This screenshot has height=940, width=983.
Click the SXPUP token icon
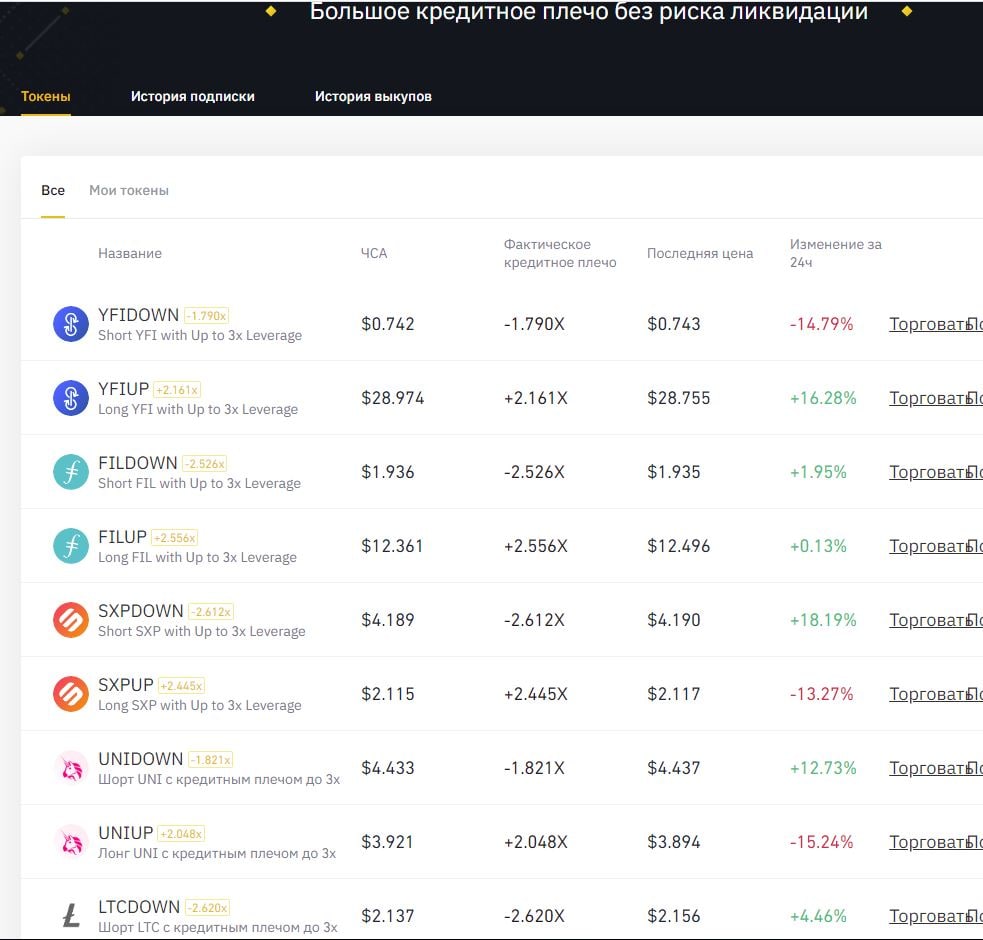pyautogui.click(x=71, y=694)
